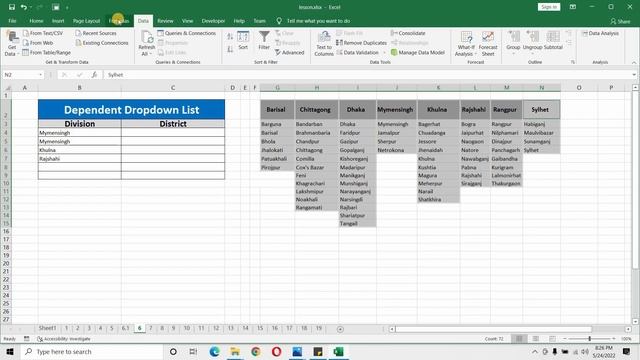Image resolution: width=640 pixels, height=360 pixels.
Task: Click zoom out minus button
Action: pyautogui.click(x=564, y=339)
